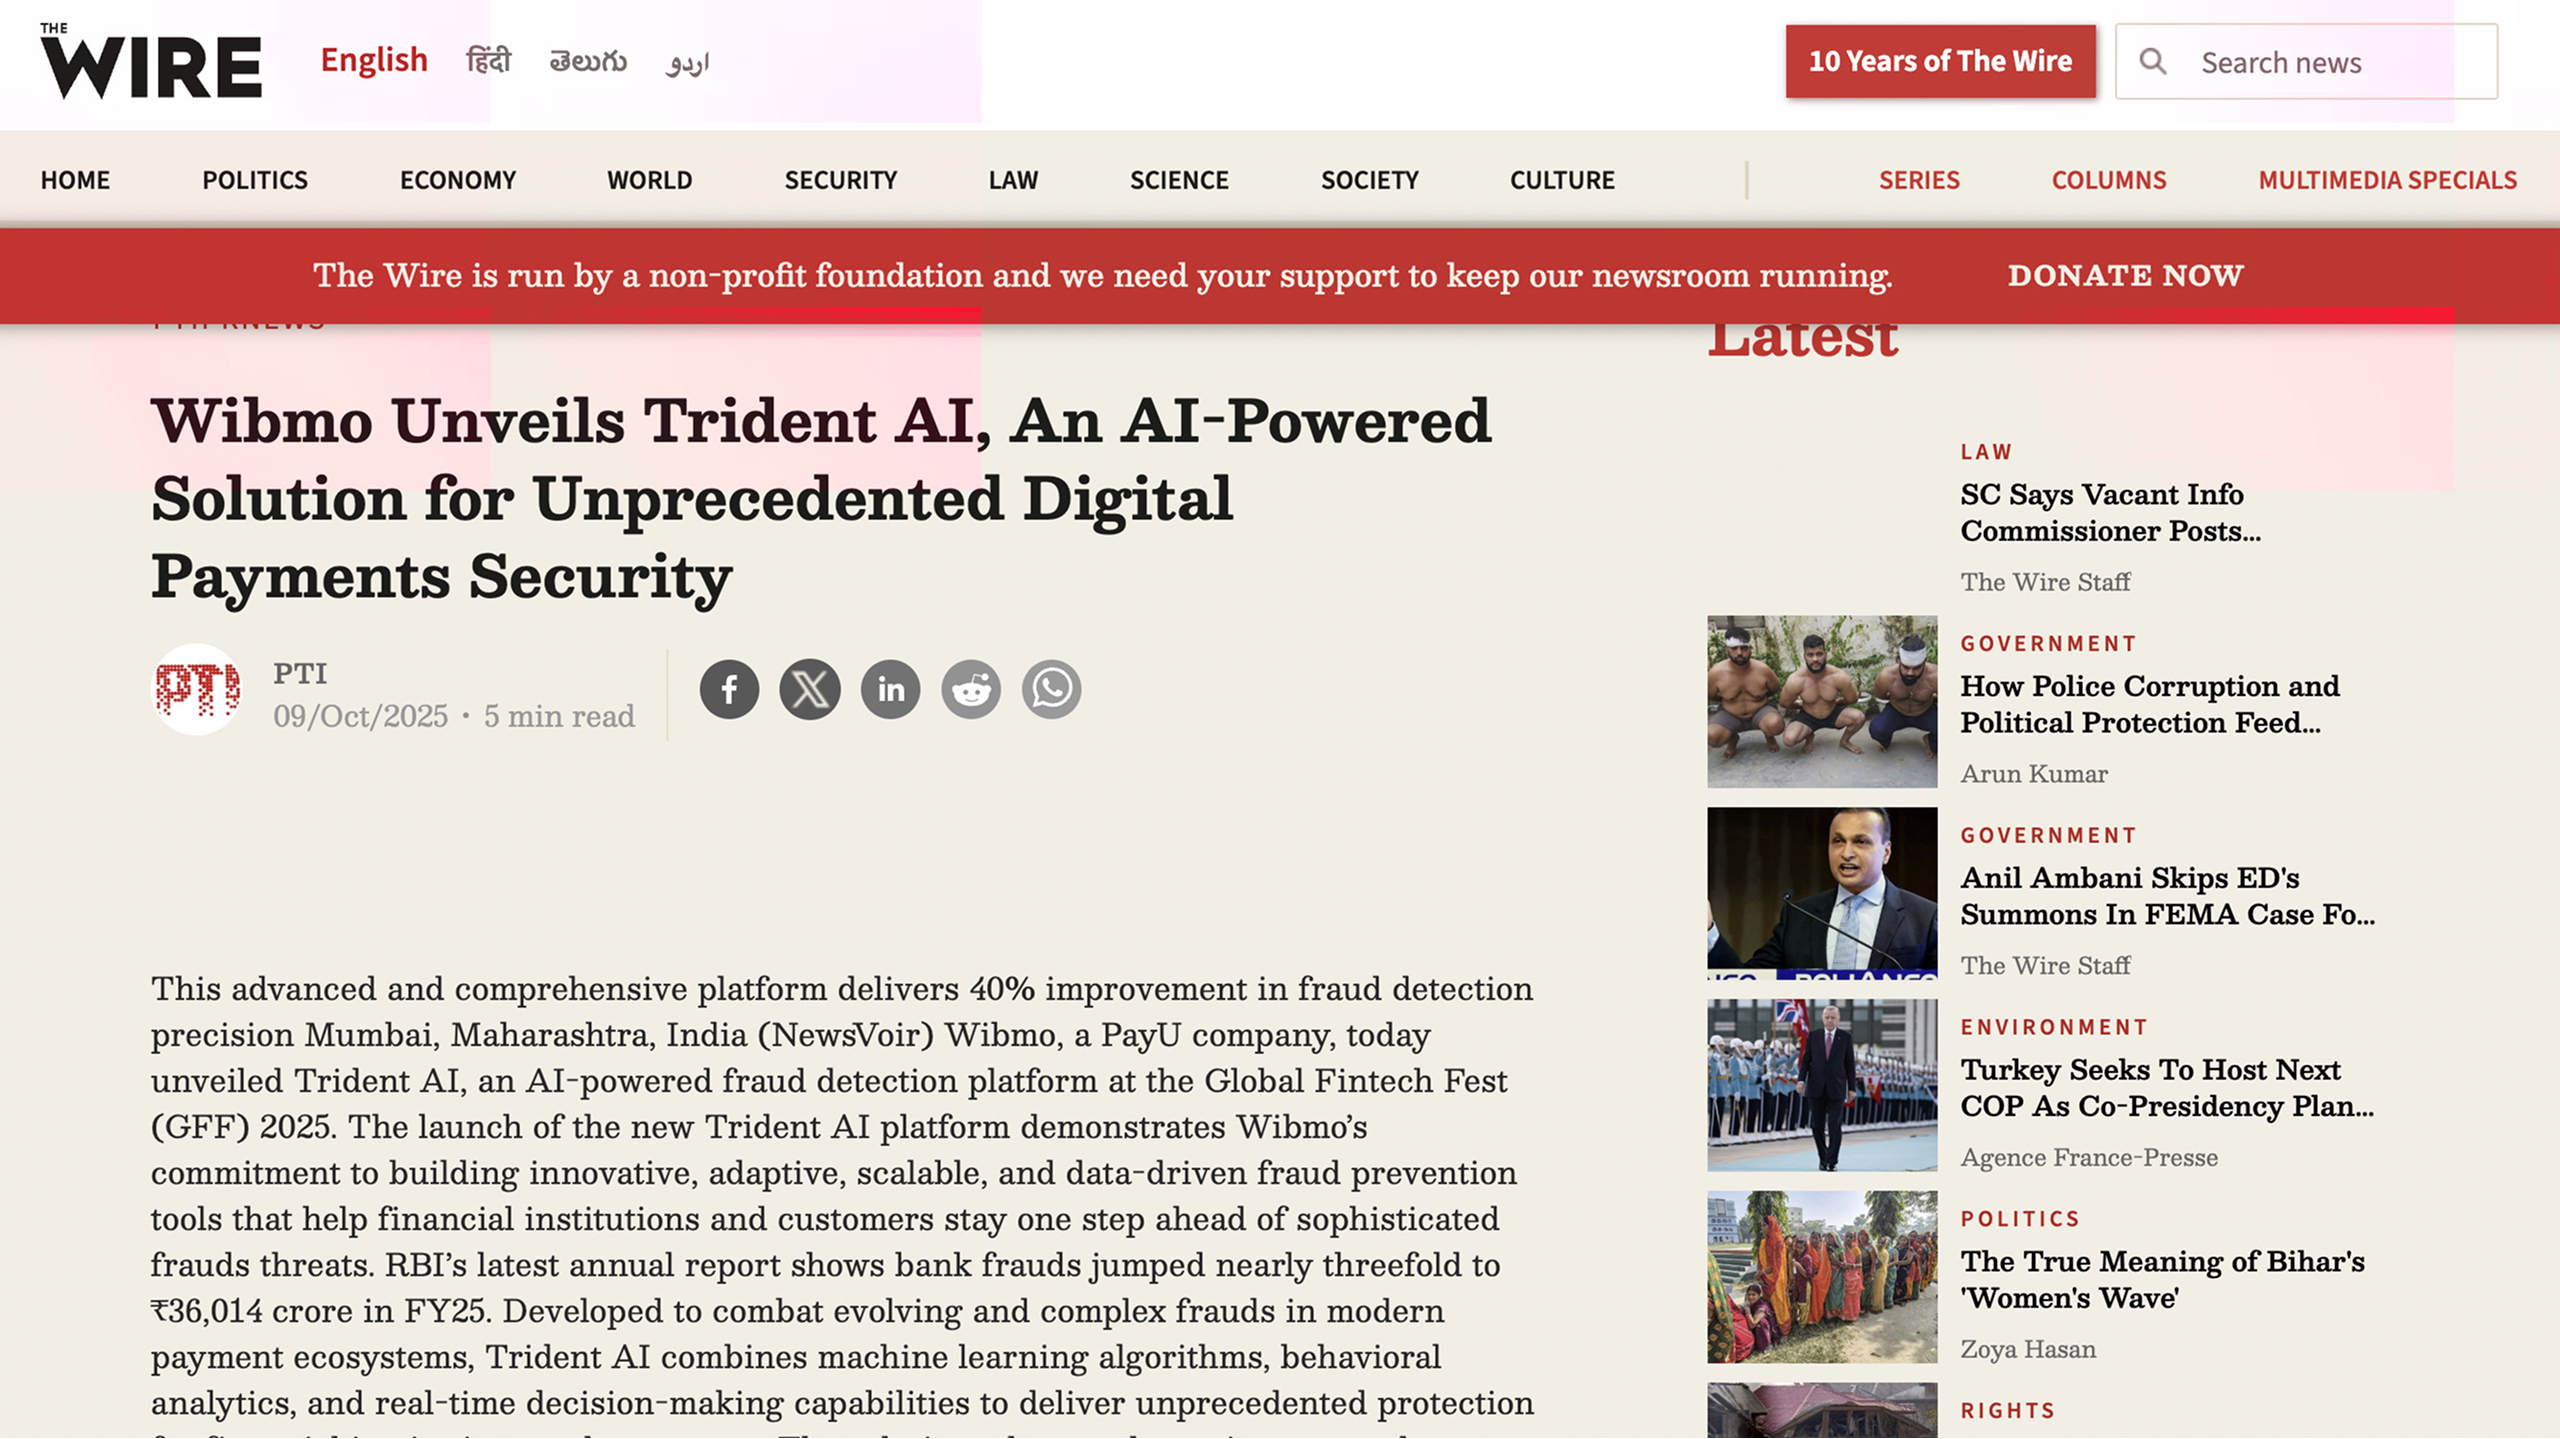This screenshot has height=1439, width=2560.
Task: Open the Politics section
Action: click(x=255, y=180)
